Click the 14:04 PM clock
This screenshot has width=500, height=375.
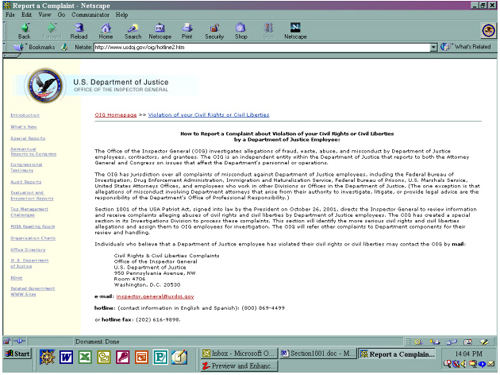[469, 354]
